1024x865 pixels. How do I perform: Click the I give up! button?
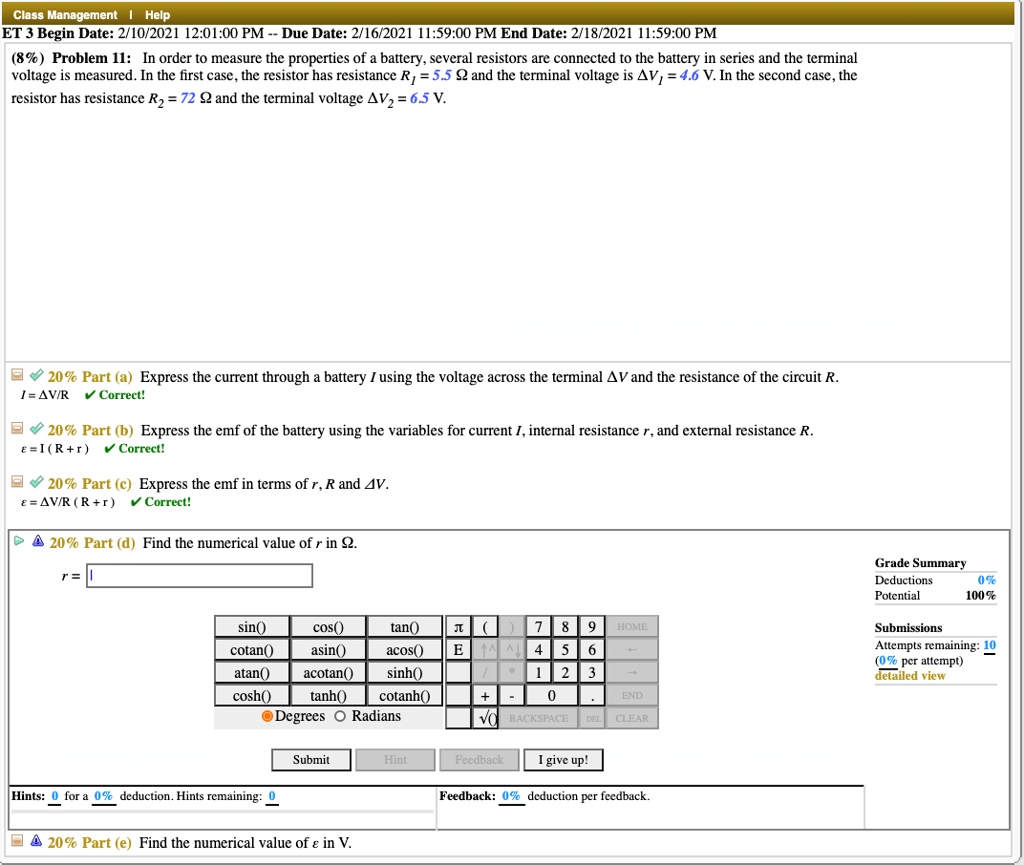click(x=563, y=760)
